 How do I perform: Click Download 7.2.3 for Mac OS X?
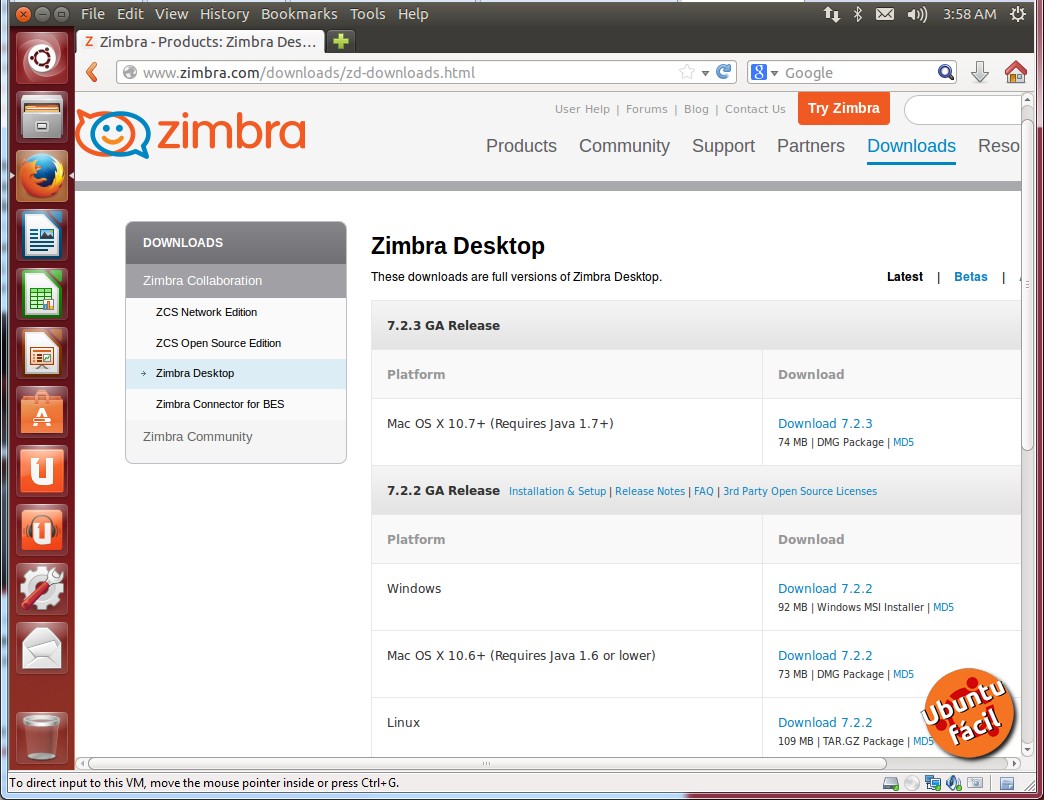(825, 423)
